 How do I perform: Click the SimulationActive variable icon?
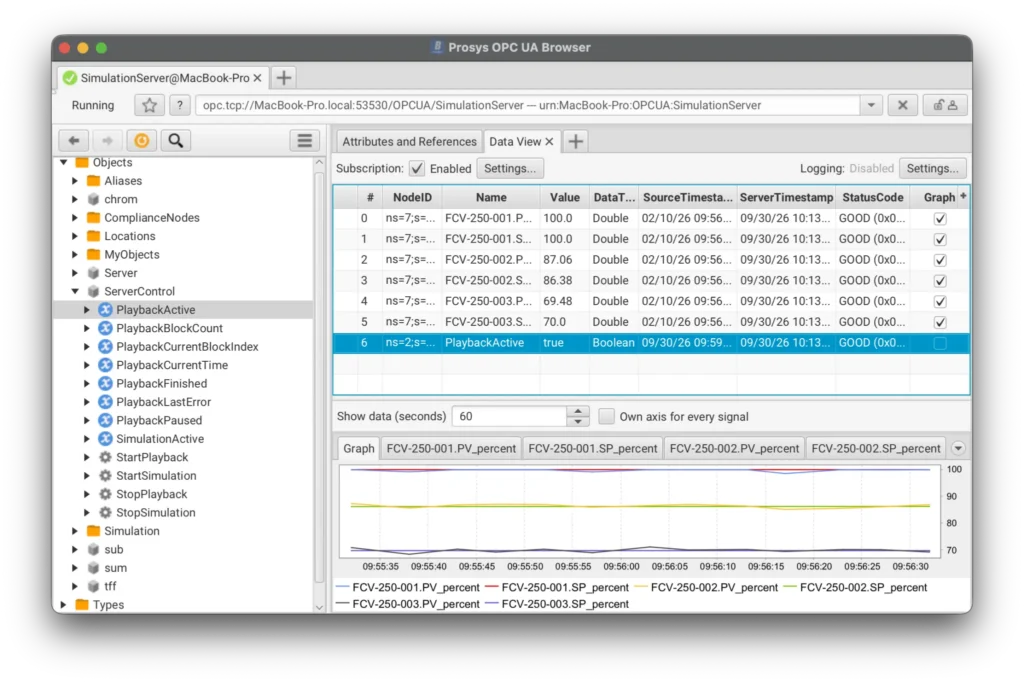pos(105,438)
